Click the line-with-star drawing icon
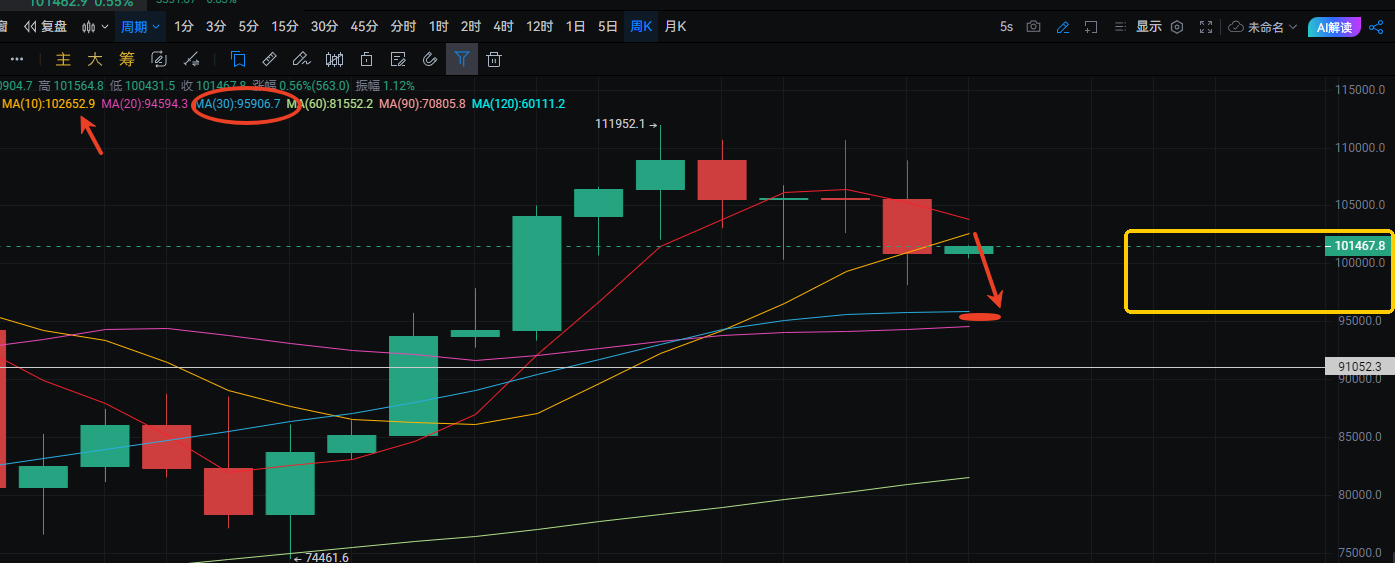The image size is (1395, 563). [x=192, y=59]
